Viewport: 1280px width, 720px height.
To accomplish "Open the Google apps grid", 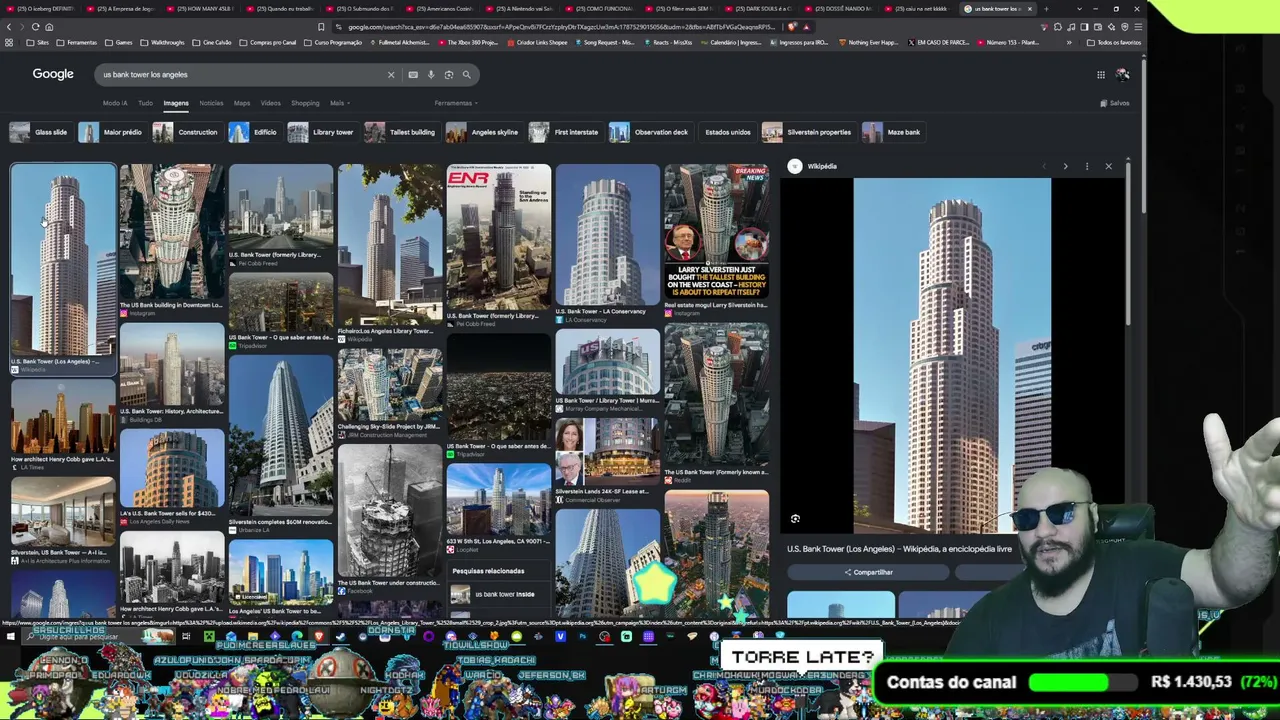I will [x=1101, y=75].
